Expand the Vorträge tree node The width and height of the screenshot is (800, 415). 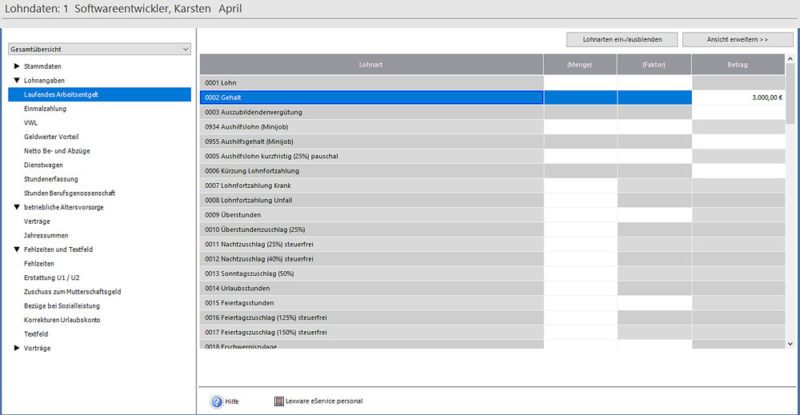pos(17,348)
